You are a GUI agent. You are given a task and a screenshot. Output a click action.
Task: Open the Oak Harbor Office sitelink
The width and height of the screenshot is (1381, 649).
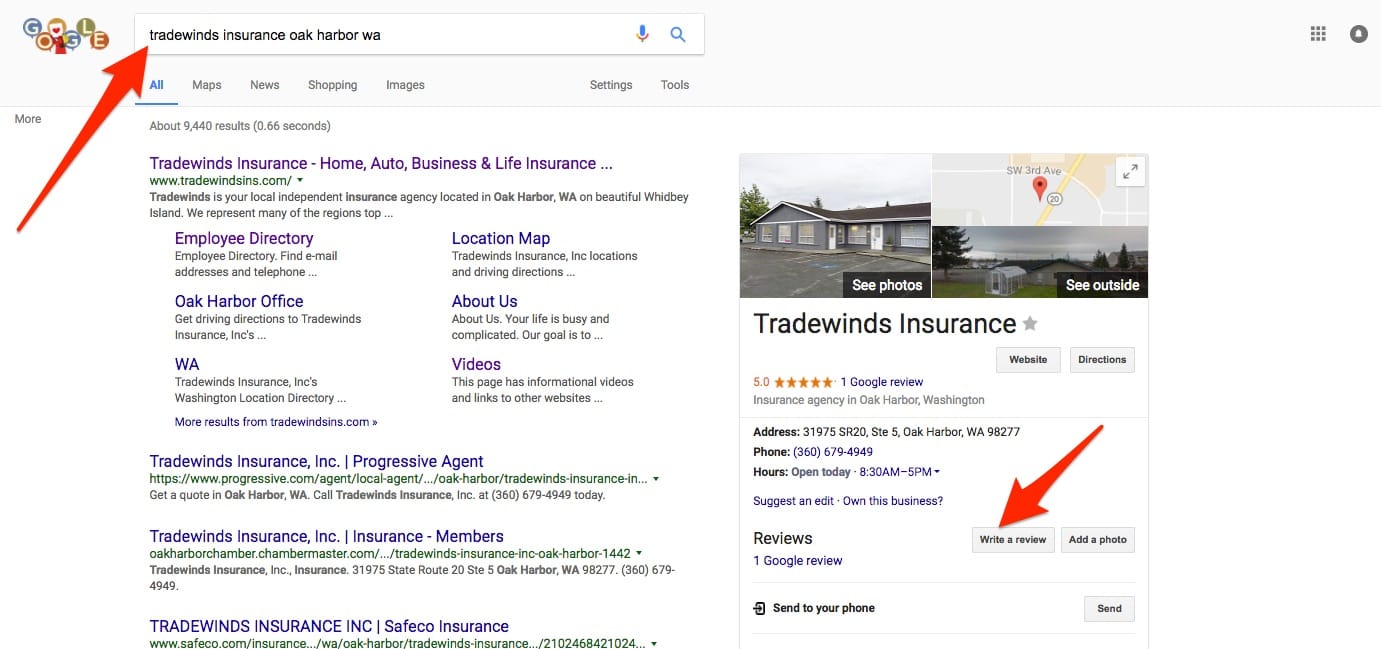point(239,301)
